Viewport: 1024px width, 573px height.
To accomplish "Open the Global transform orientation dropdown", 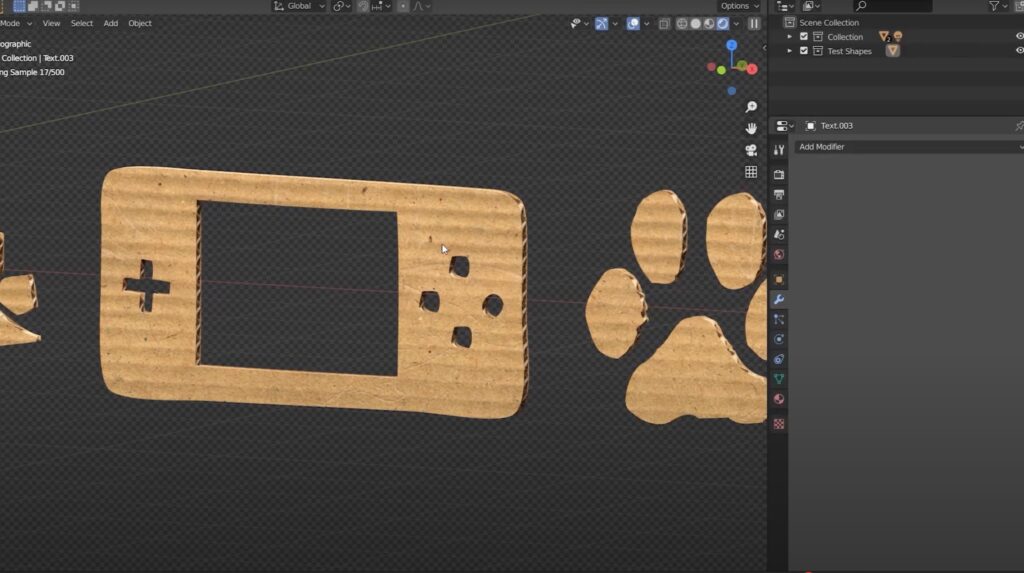I will pos(299,6).
